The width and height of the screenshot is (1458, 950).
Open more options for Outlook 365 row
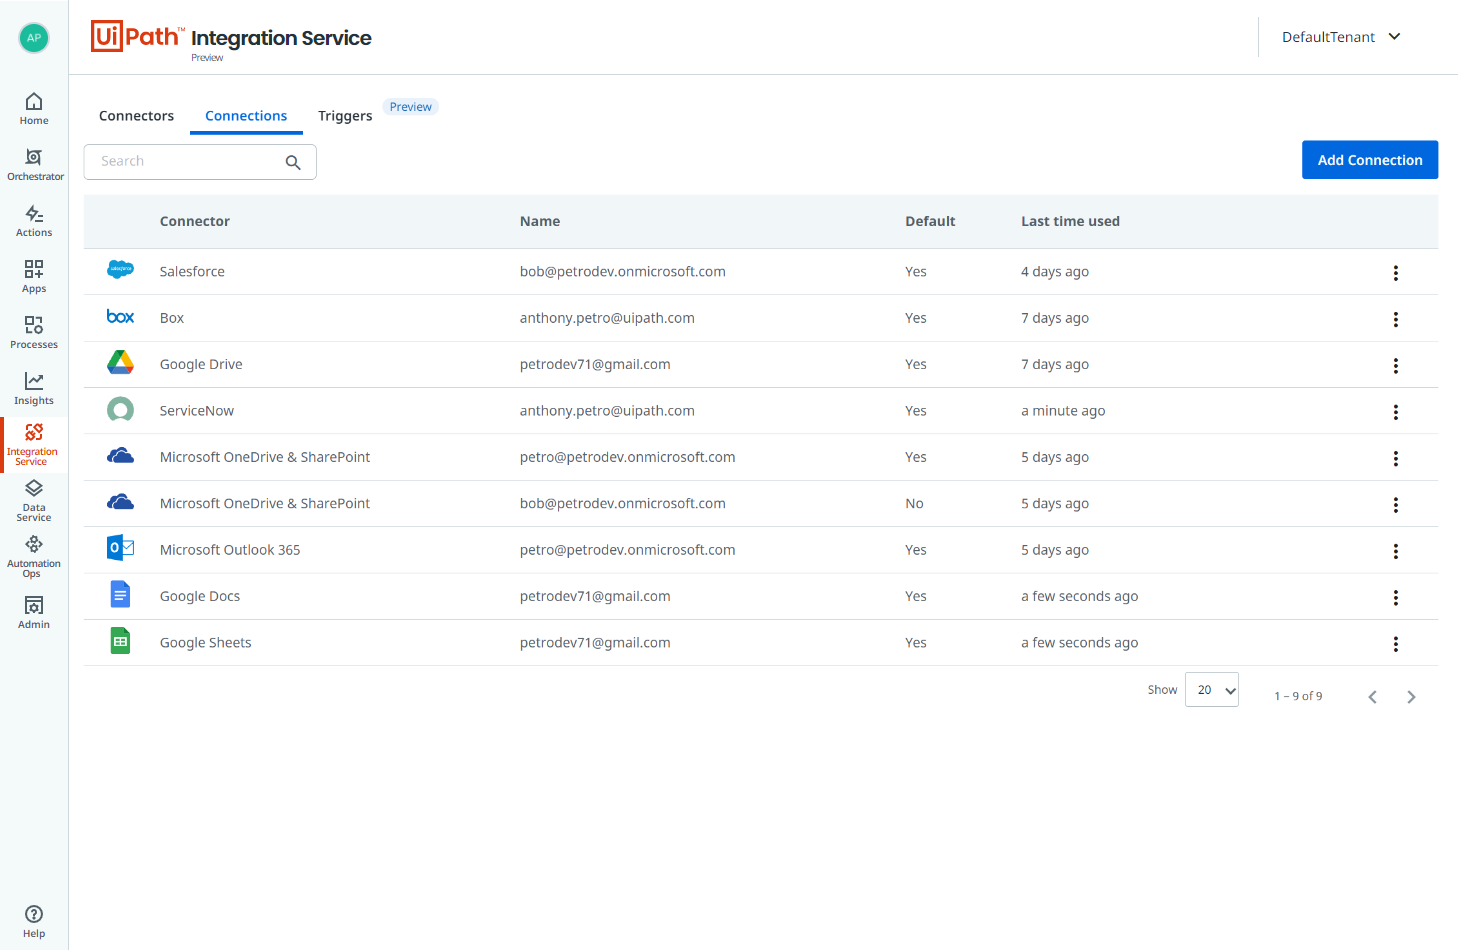[1396, 551]
